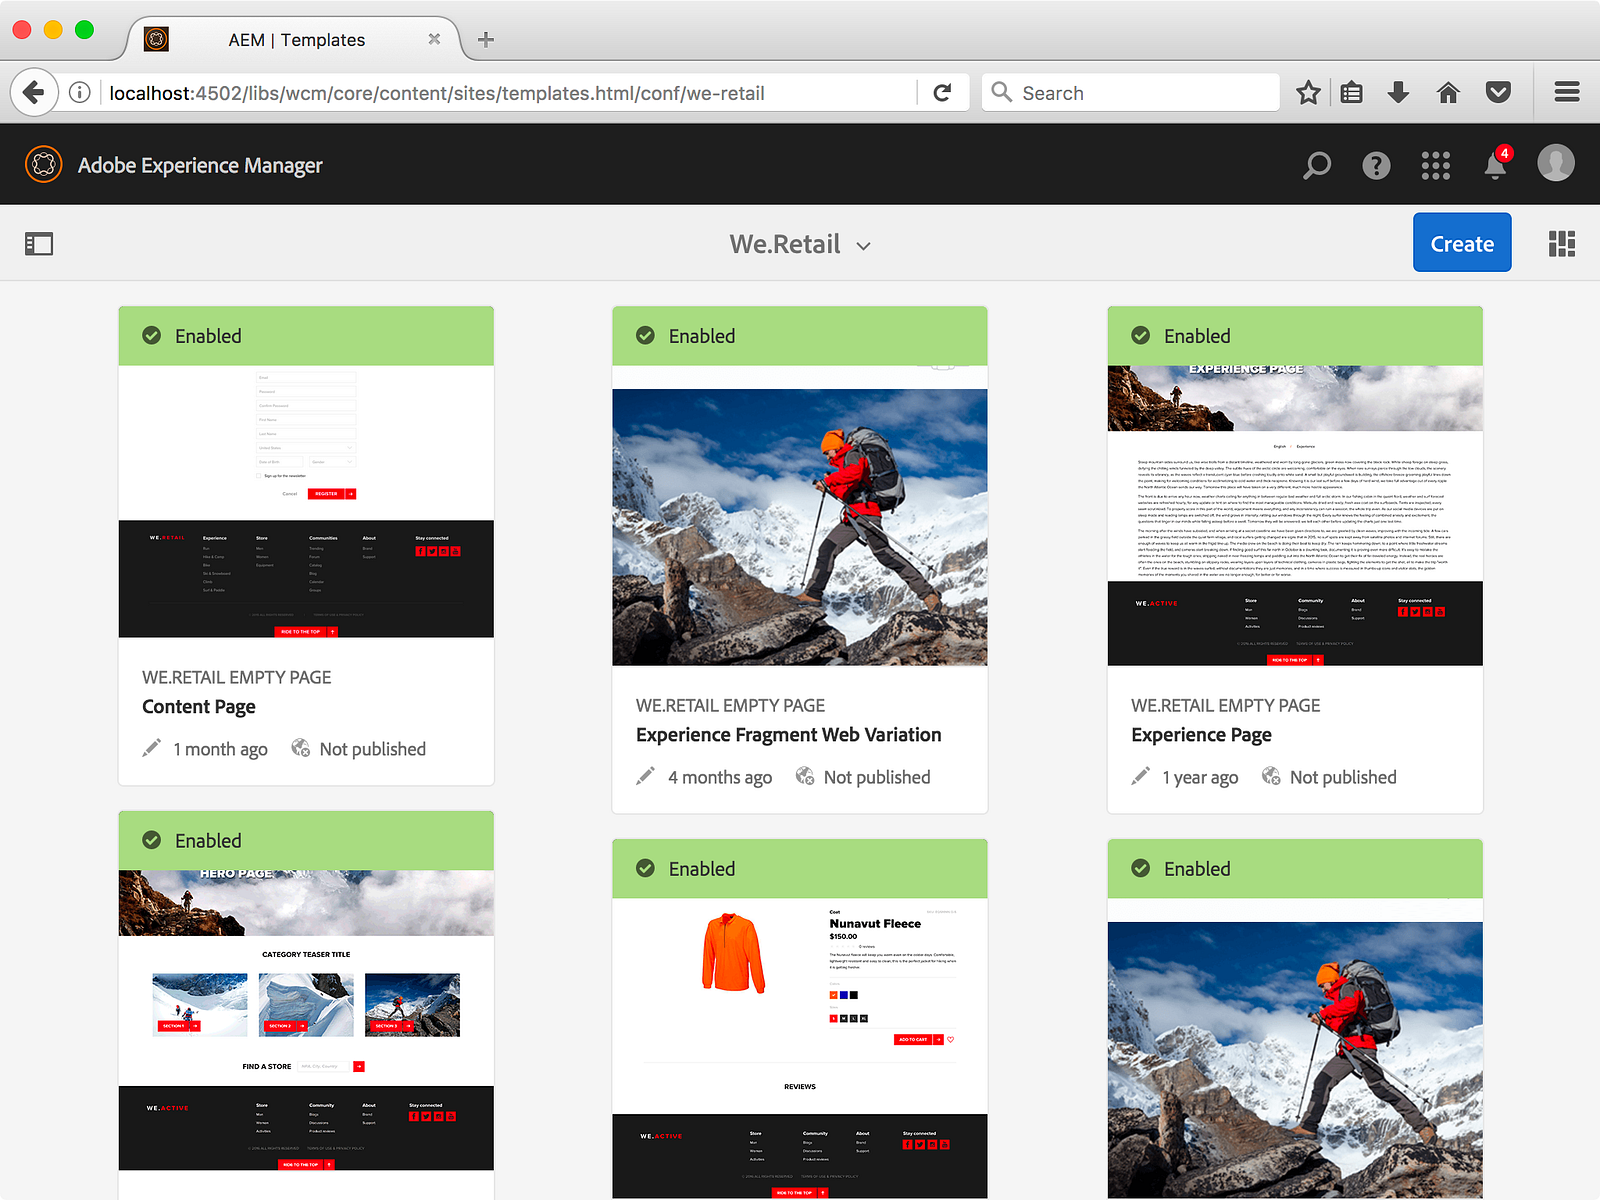
Task: Open the AEM search magnifier
Action: click(x=1317, y=165)
